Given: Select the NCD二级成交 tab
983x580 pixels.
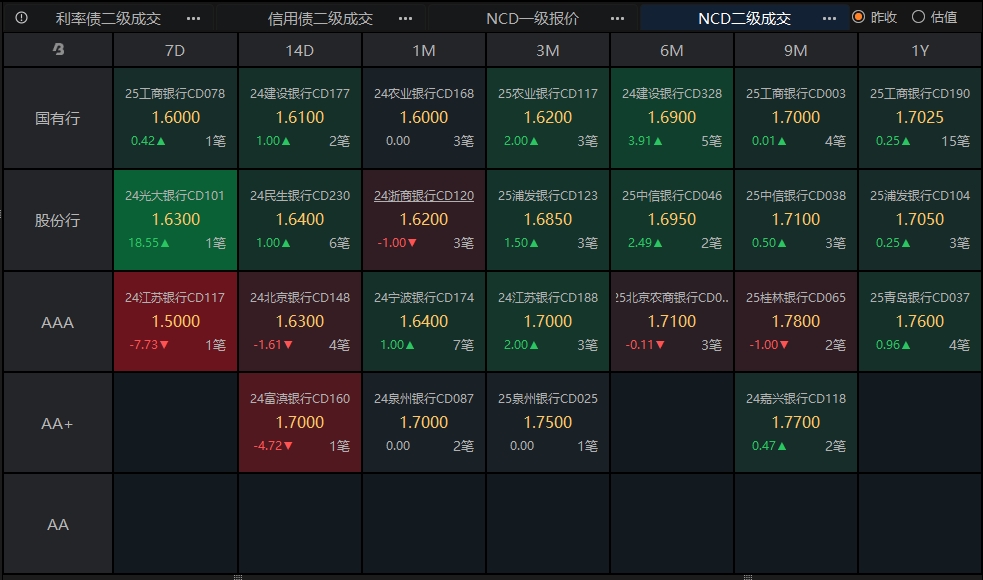Looking at the screenshot, I should (x=744, y=19).
